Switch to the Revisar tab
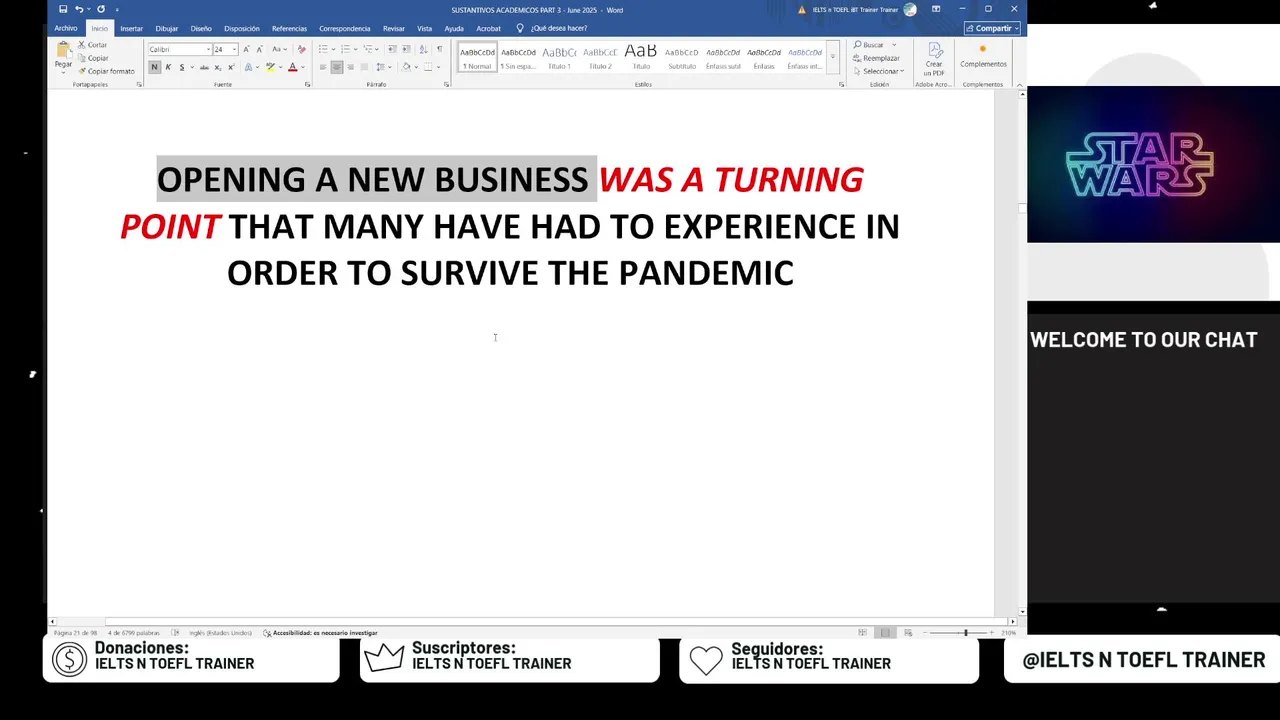This screenshot has height=720, width=1280. (393, 28)
